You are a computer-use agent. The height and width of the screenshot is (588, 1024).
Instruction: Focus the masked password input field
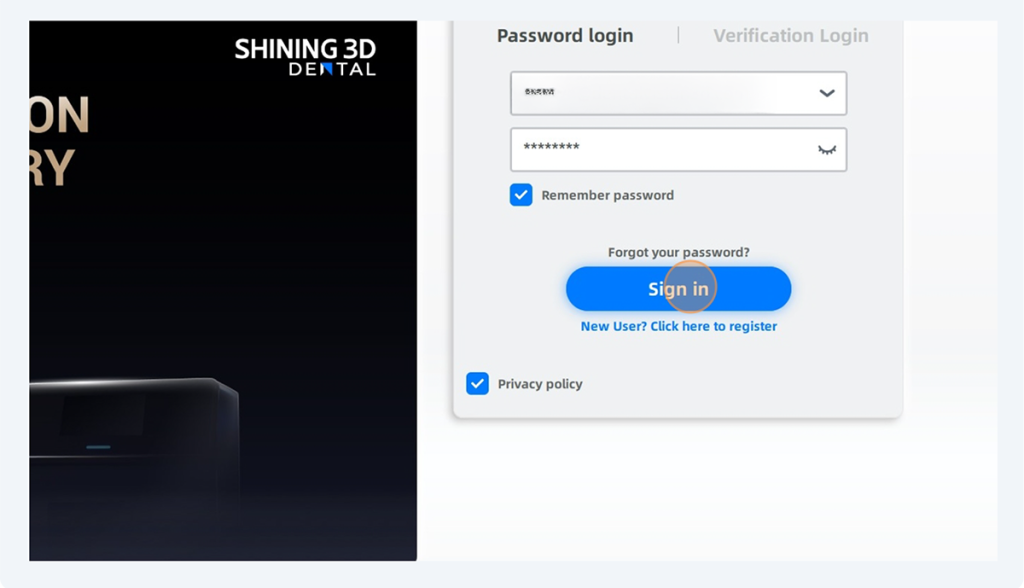coord(660,149)
